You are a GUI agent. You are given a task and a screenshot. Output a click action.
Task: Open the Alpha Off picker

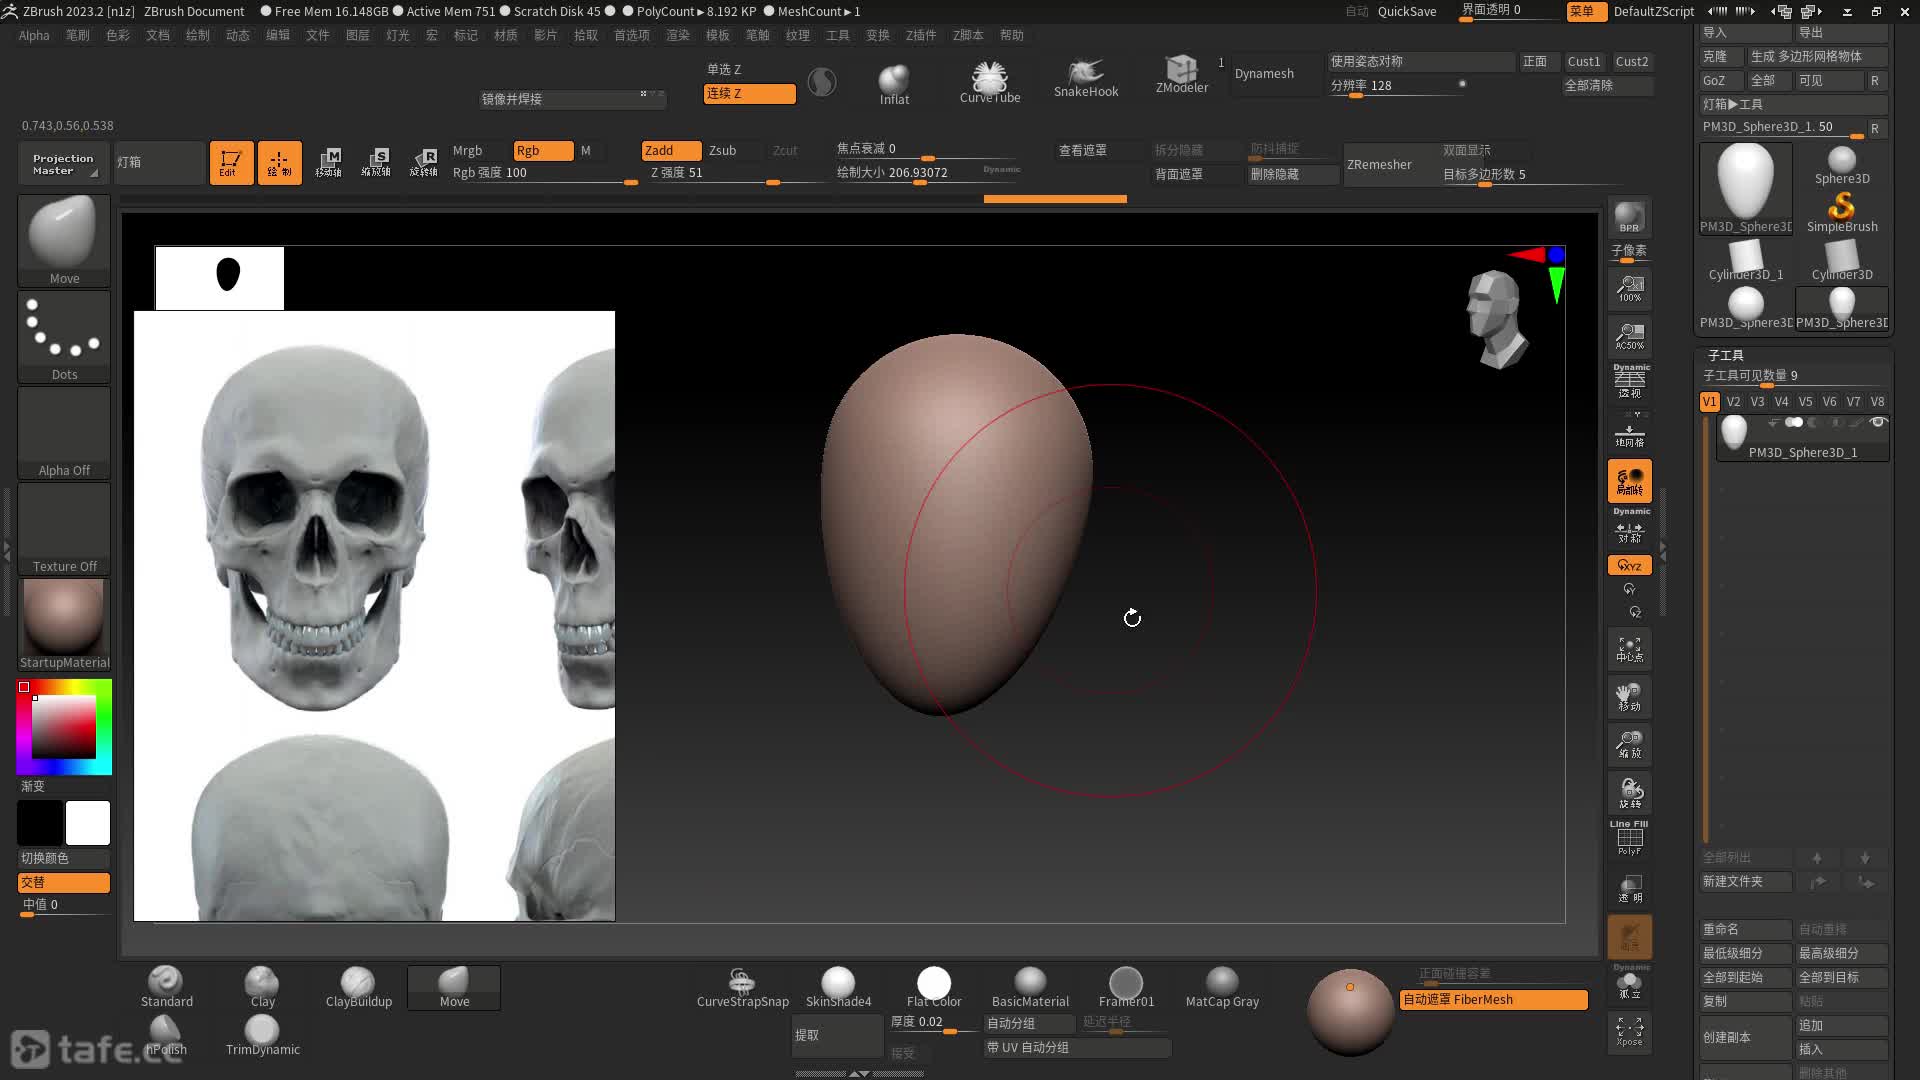click(x=64, y=433)
